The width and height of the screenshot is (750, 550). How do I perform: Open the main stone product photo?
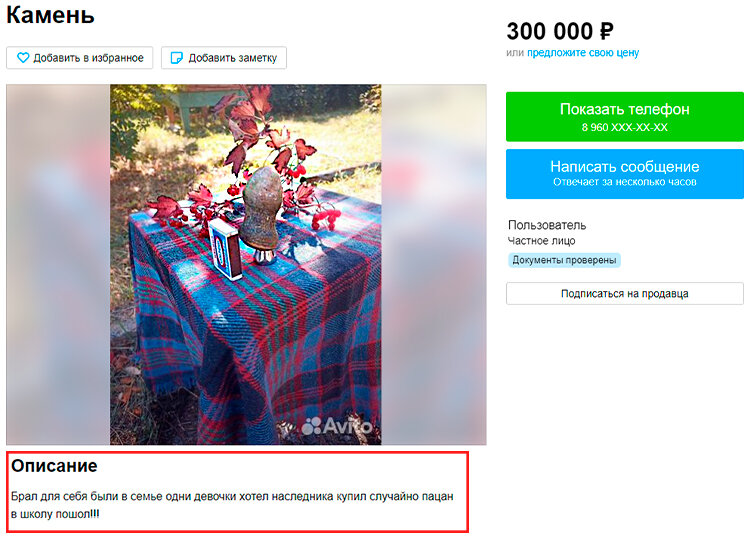[x=246, y=264]
